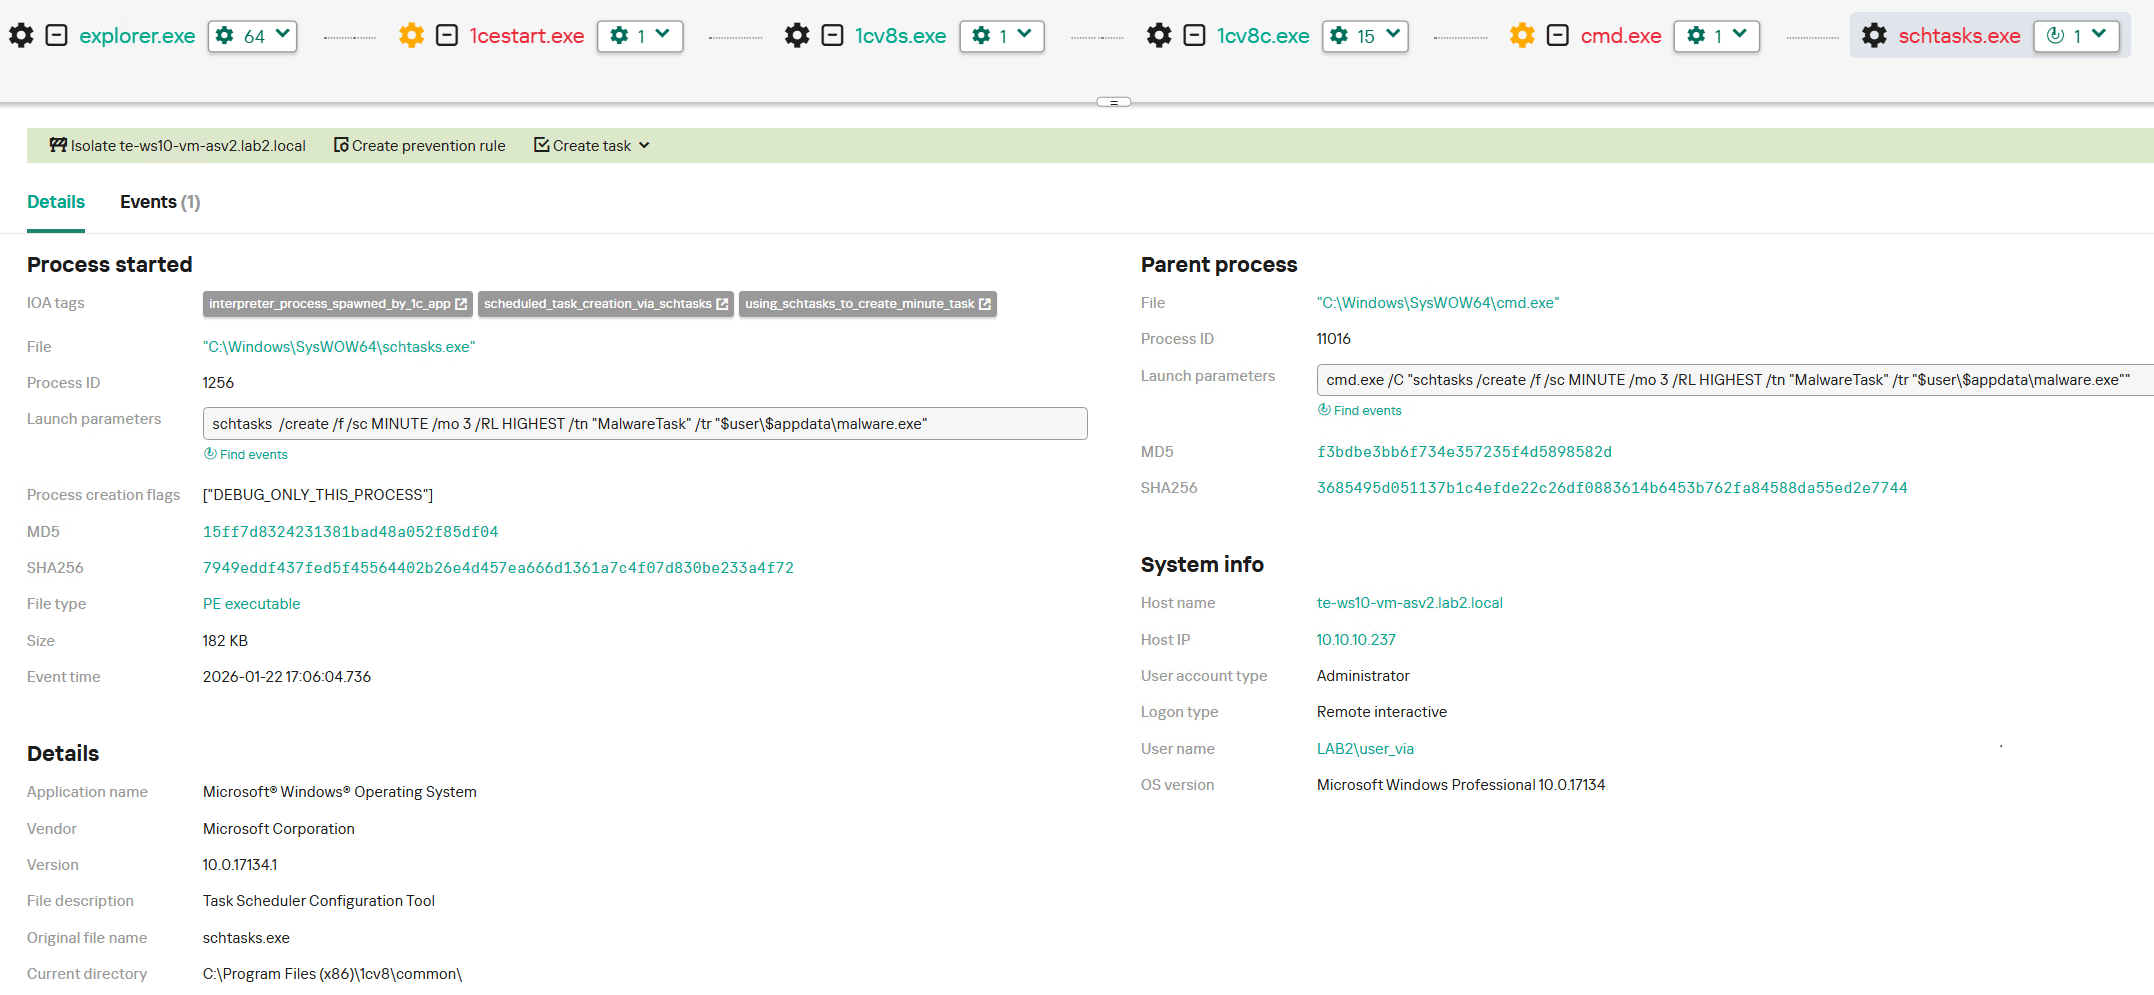Open the Create task dropdown menu

(592, 146)
